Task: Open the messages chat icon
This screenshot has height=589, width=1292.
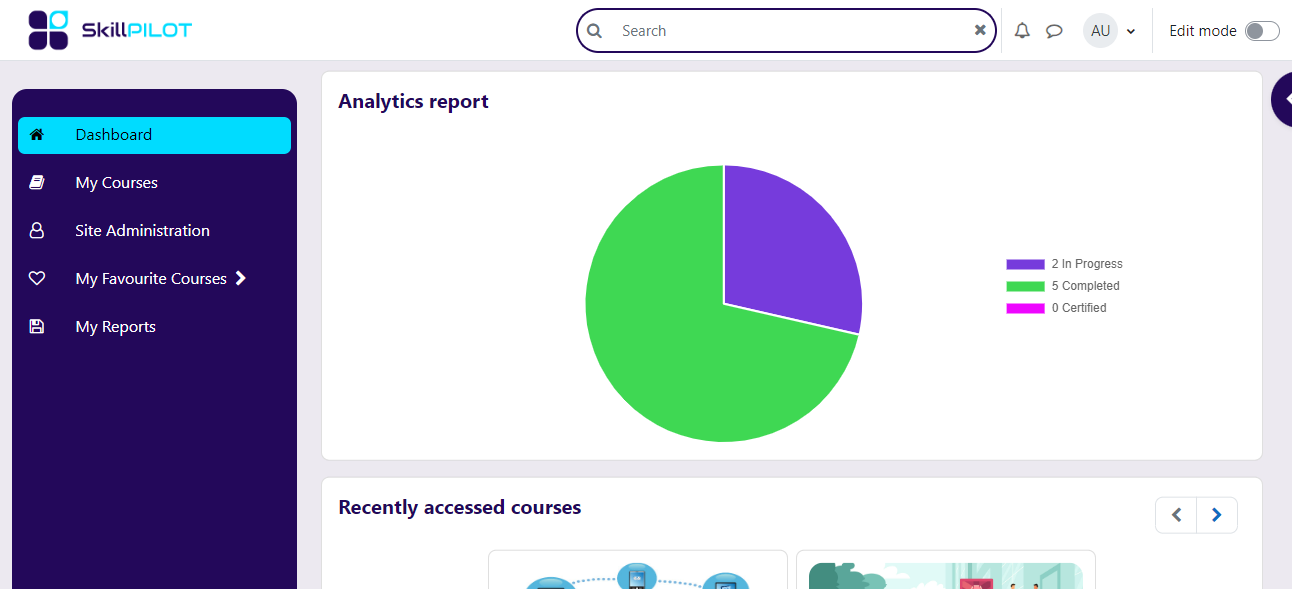Action: coord(1054,30)
